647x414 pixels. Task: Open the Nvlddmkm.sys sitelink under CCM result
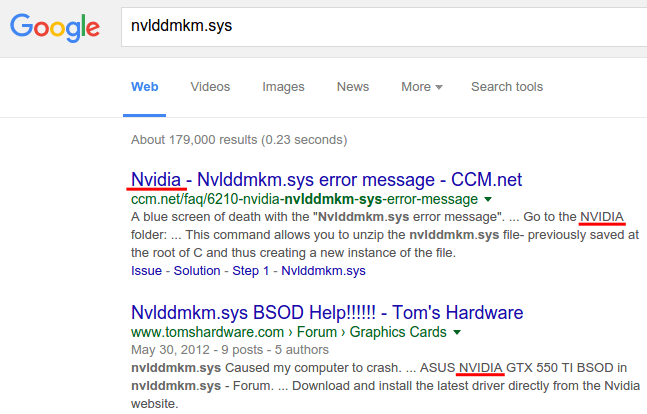(324, 271)
